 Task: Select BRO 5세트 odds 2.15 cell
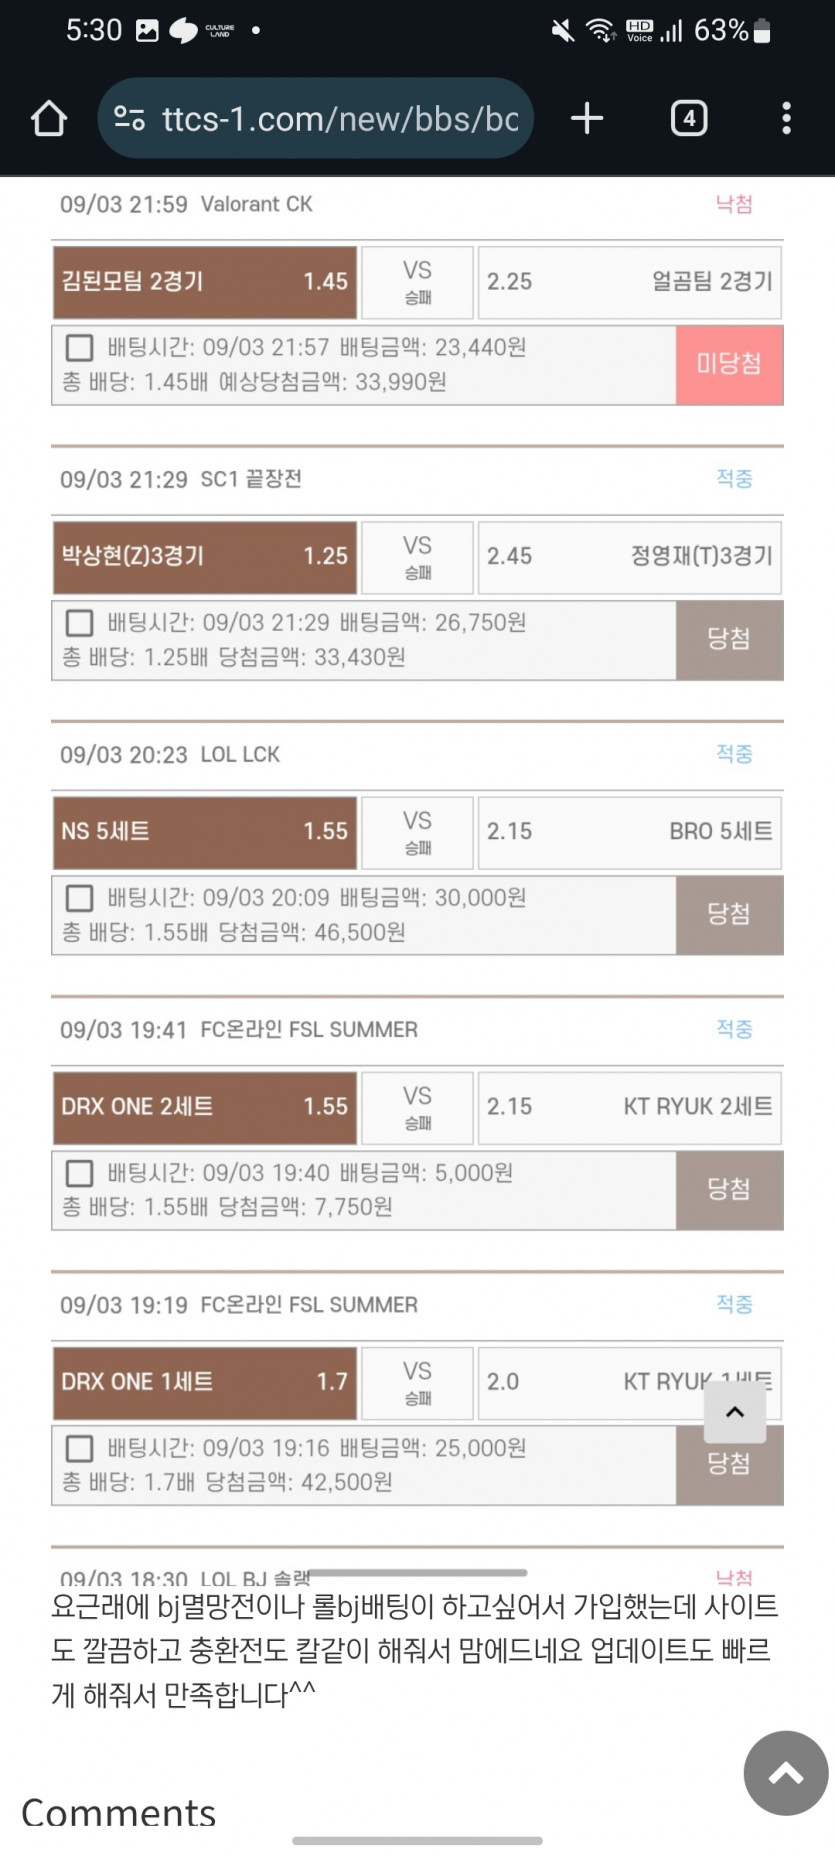(x=629, y=832)
